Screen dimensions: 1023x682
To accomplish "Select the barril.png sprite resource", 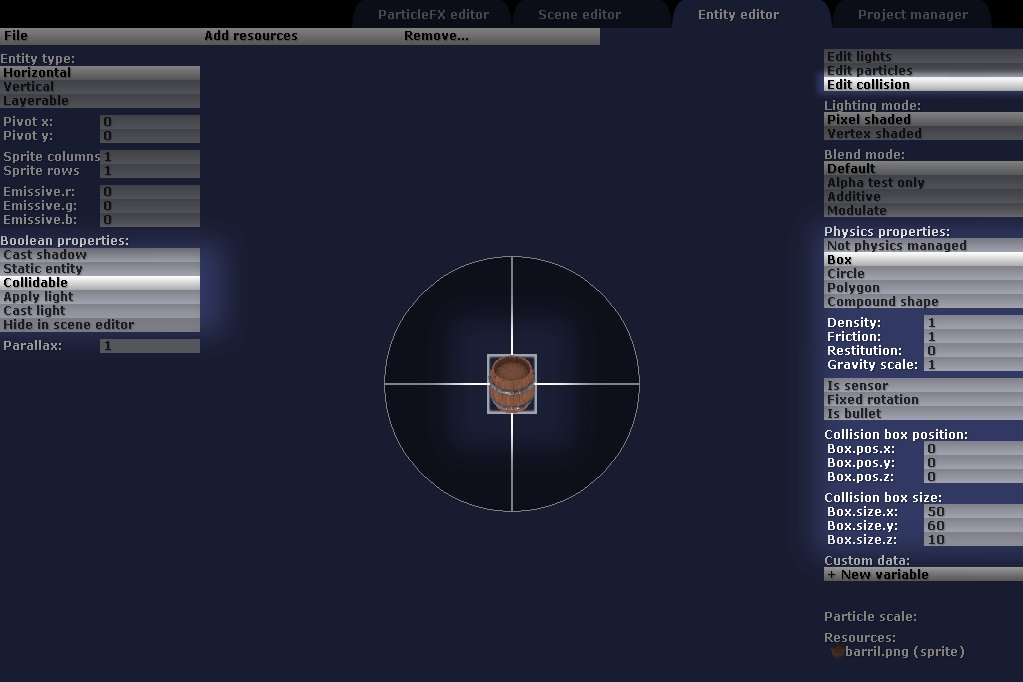I will click(x=904, y=652).
